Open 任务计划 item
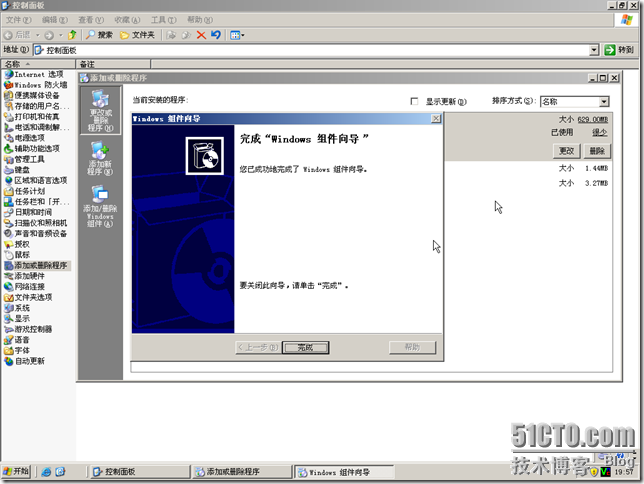644x484 pixels. [x=25, y=191]
